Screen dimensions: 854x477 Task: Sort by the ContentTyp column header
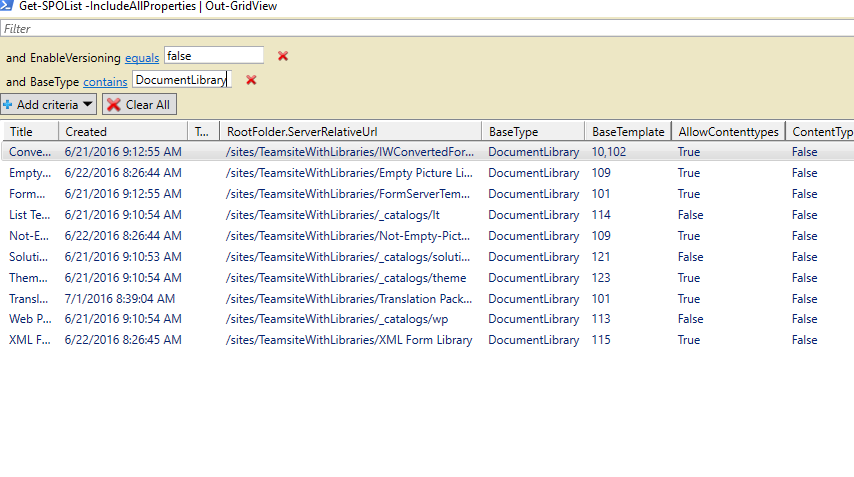pos(820,131)
